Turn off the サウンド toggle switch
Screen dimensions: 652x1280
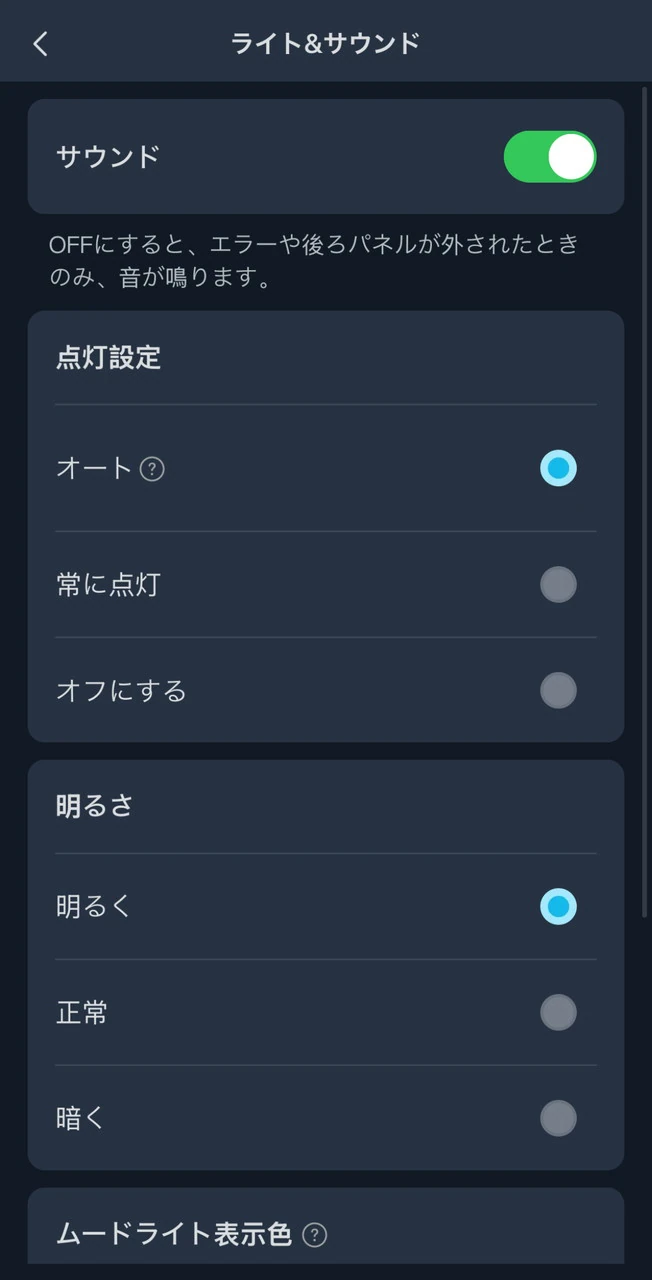[x=549, y=157]
